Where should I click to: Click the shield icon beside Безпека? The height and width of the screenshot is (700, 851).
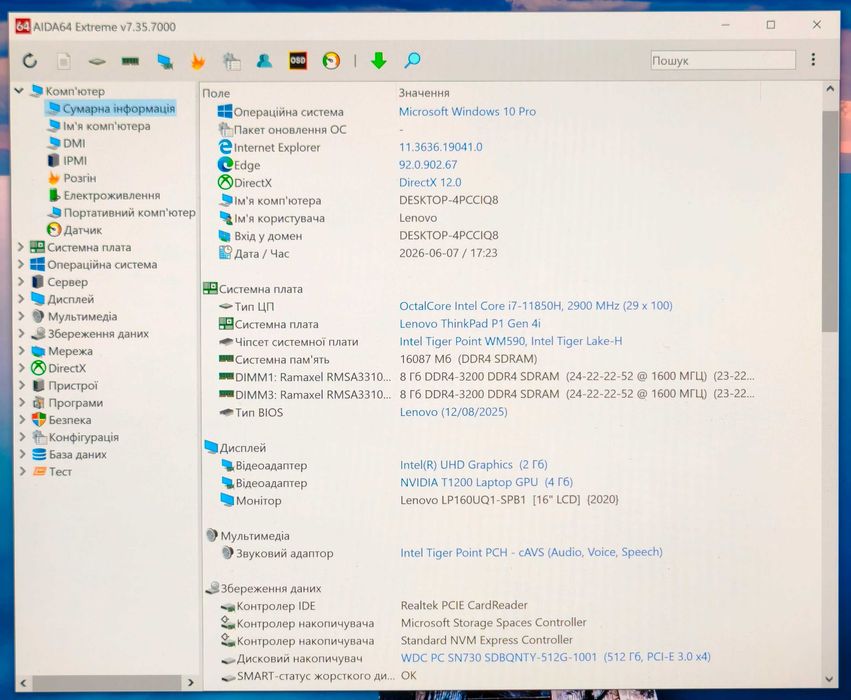[39, 419]
